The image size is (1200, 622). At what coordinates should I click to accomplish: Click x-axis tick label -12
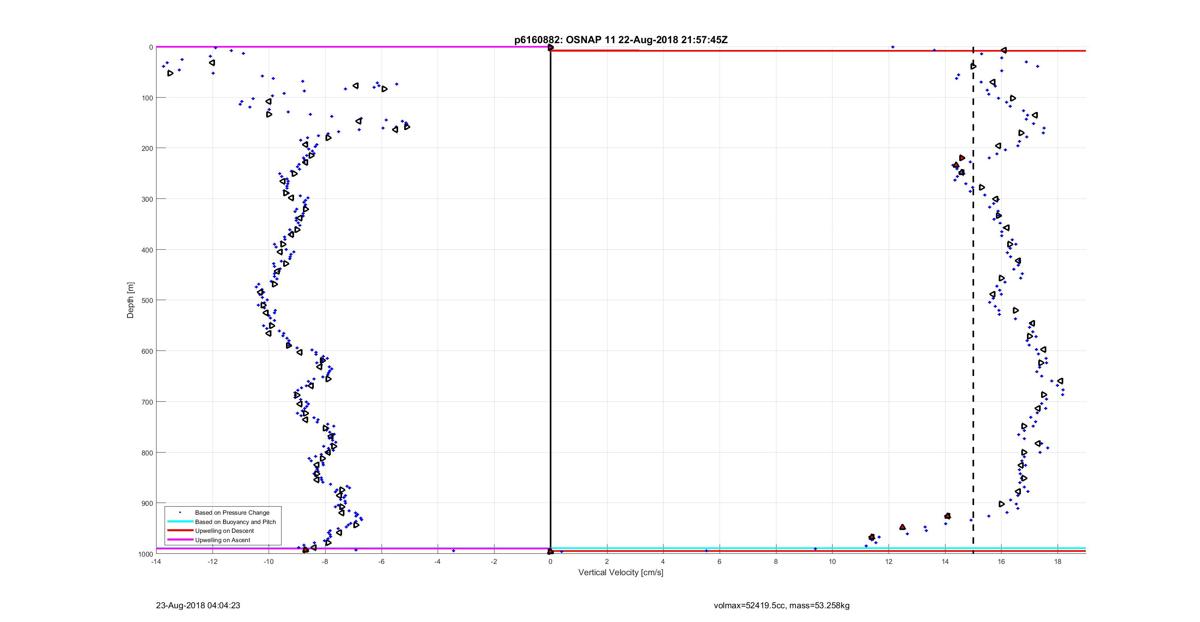212,562
